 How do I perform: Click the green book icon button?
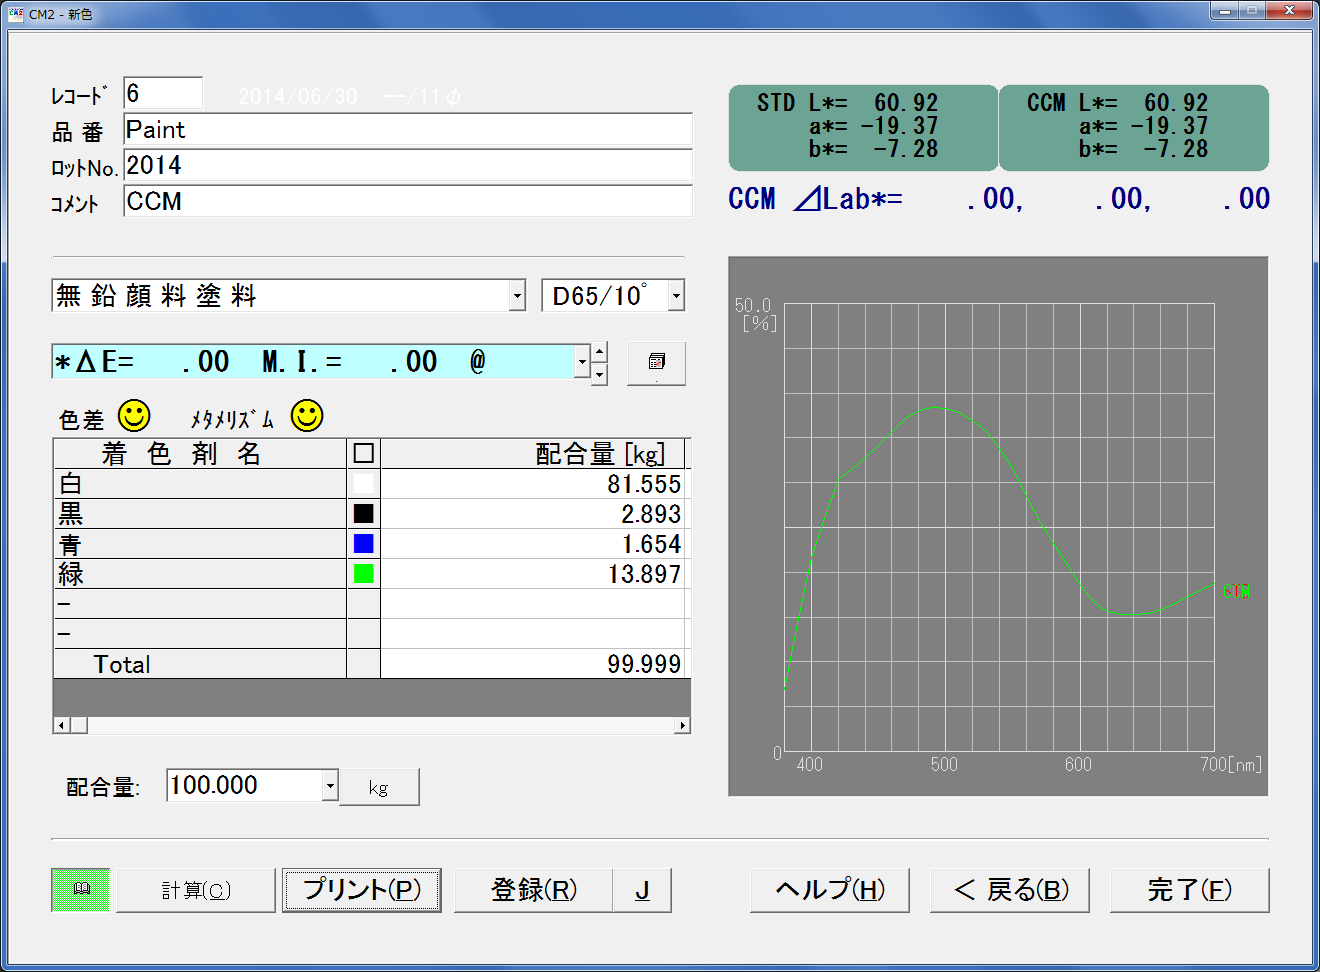point(81,889)
